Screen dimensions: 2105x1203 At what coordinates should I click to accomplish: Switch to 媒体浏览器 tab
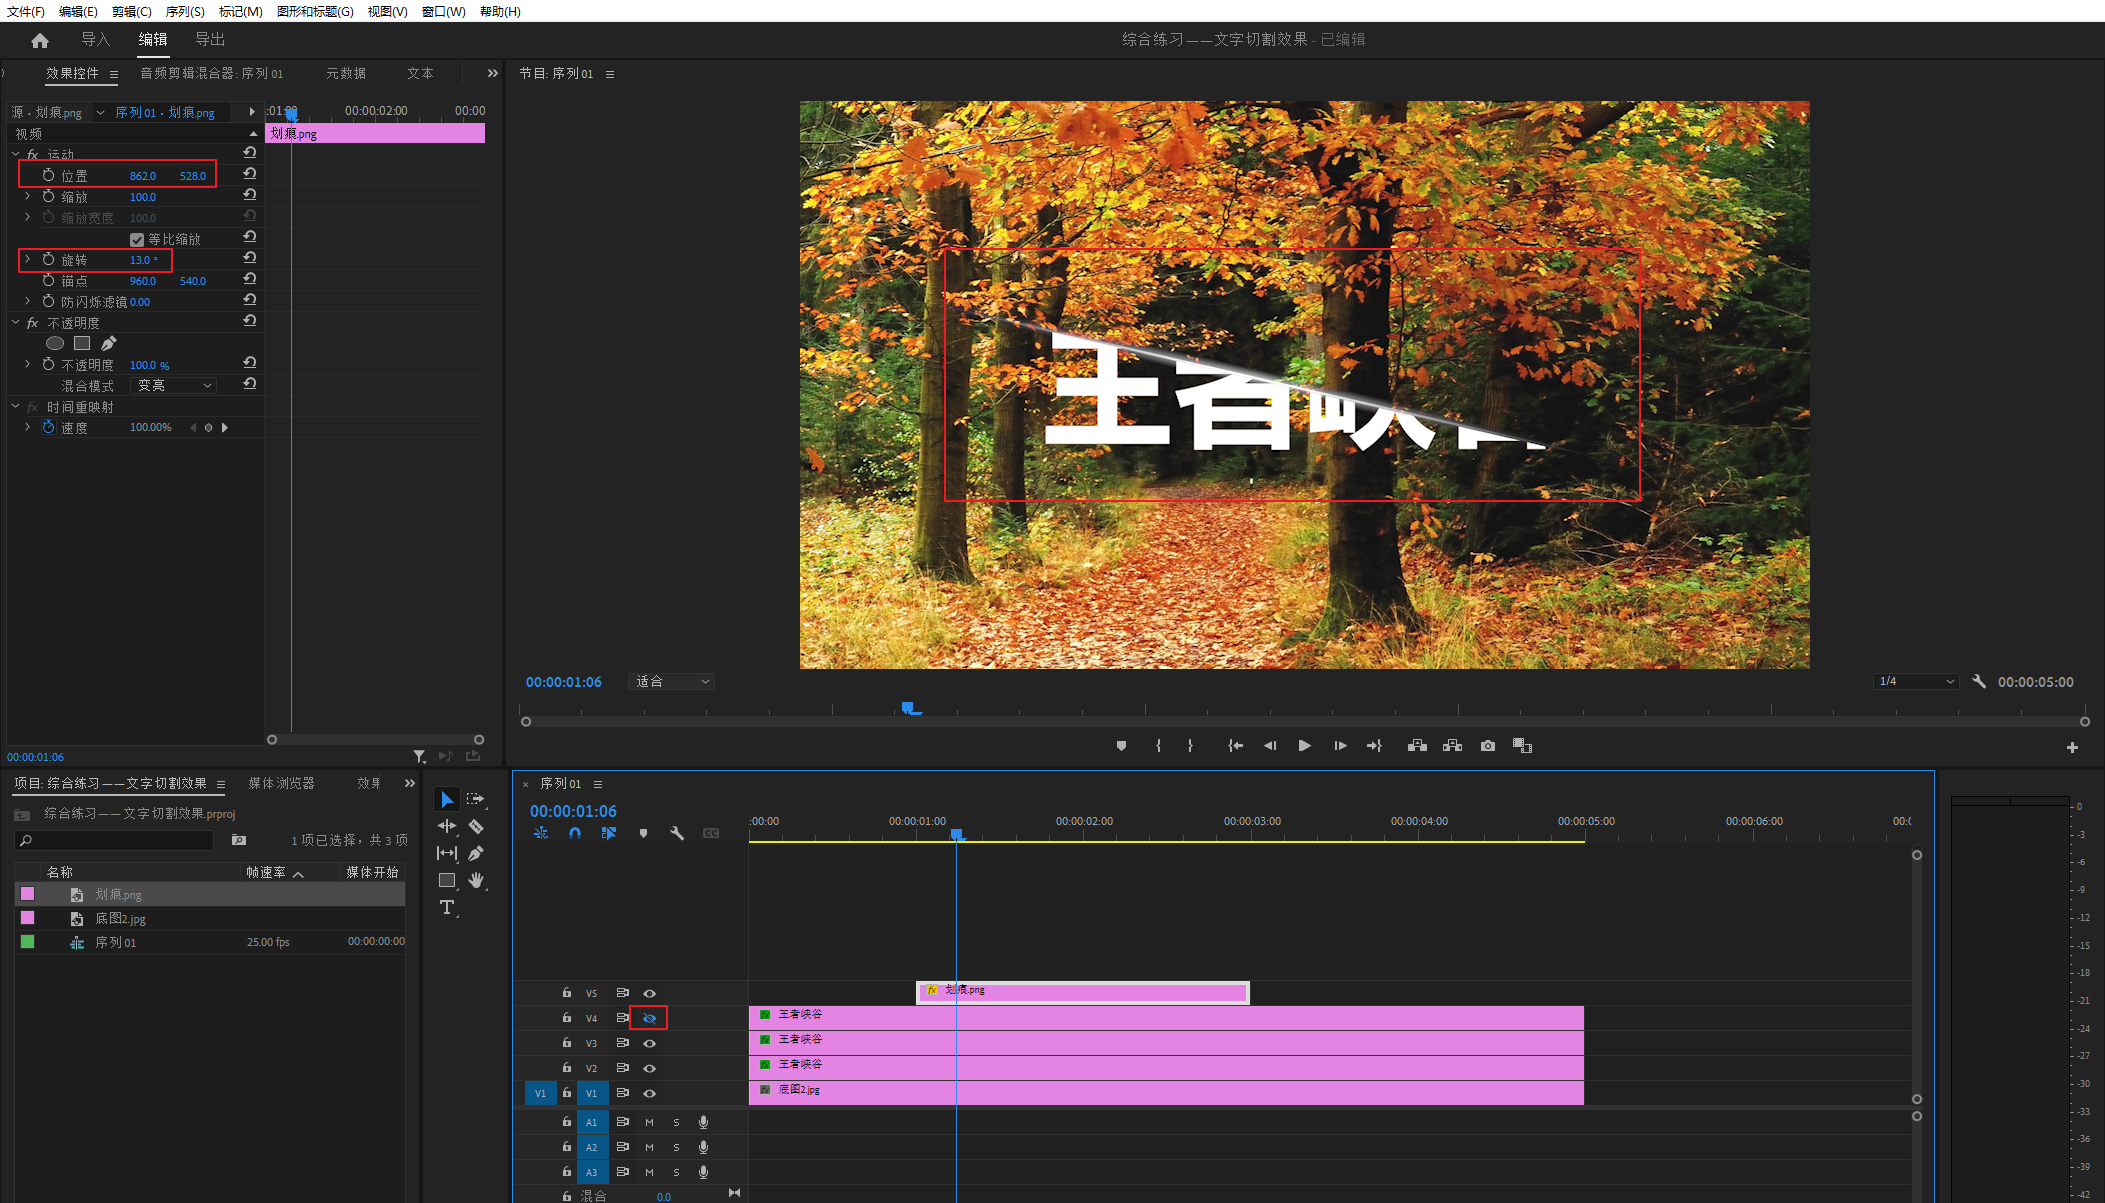click(x=281, y=783)
